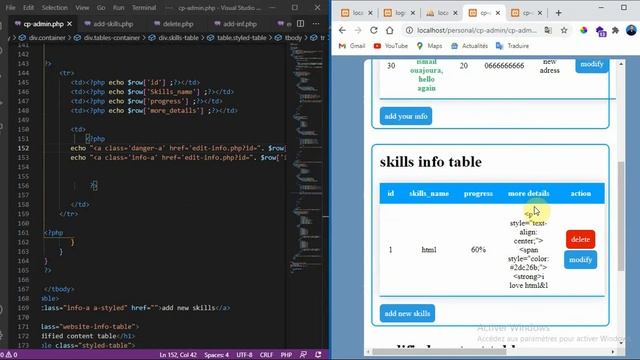Click the add new skills button
The width and height of the screenshot is (640, 360).
[x=407, y=313]
